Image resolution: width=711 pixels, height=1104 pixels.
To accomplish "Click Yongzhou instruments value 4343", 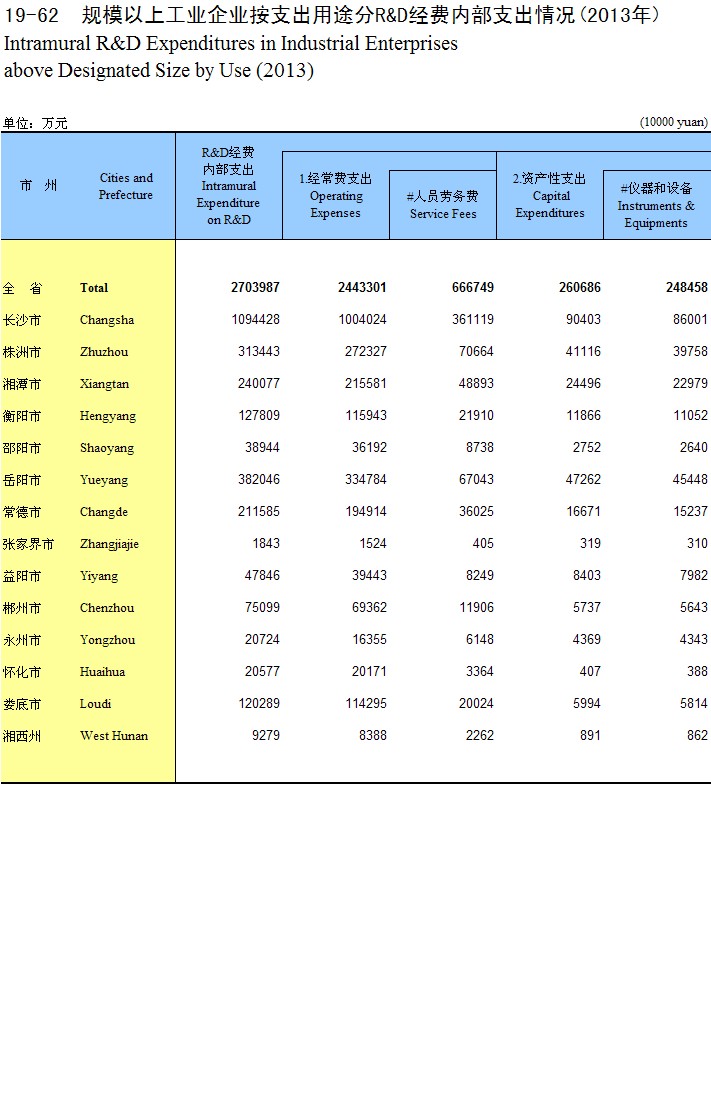I will (694, 639).
